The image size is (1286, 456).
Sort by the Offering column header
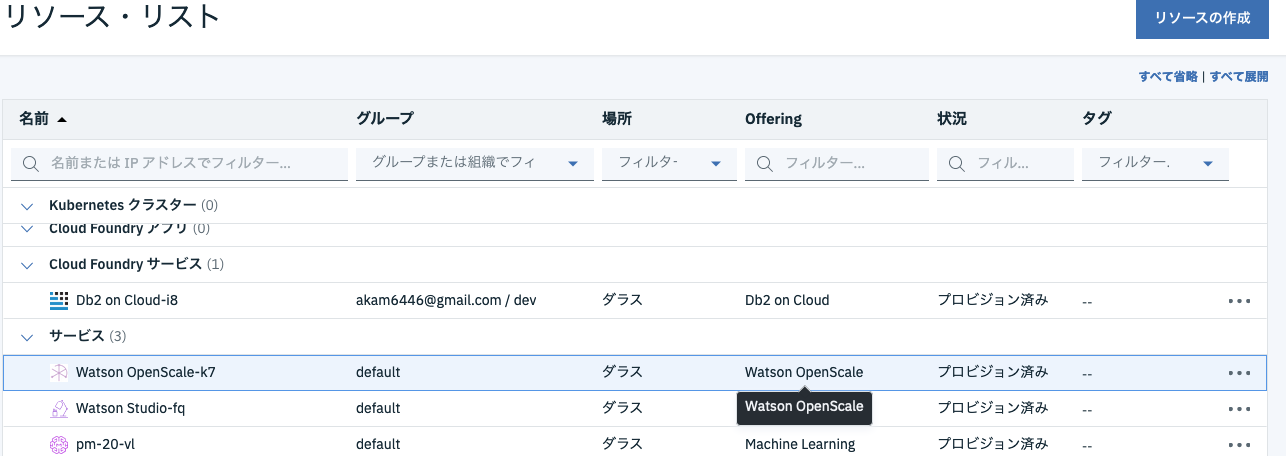[x=774, y=119]
